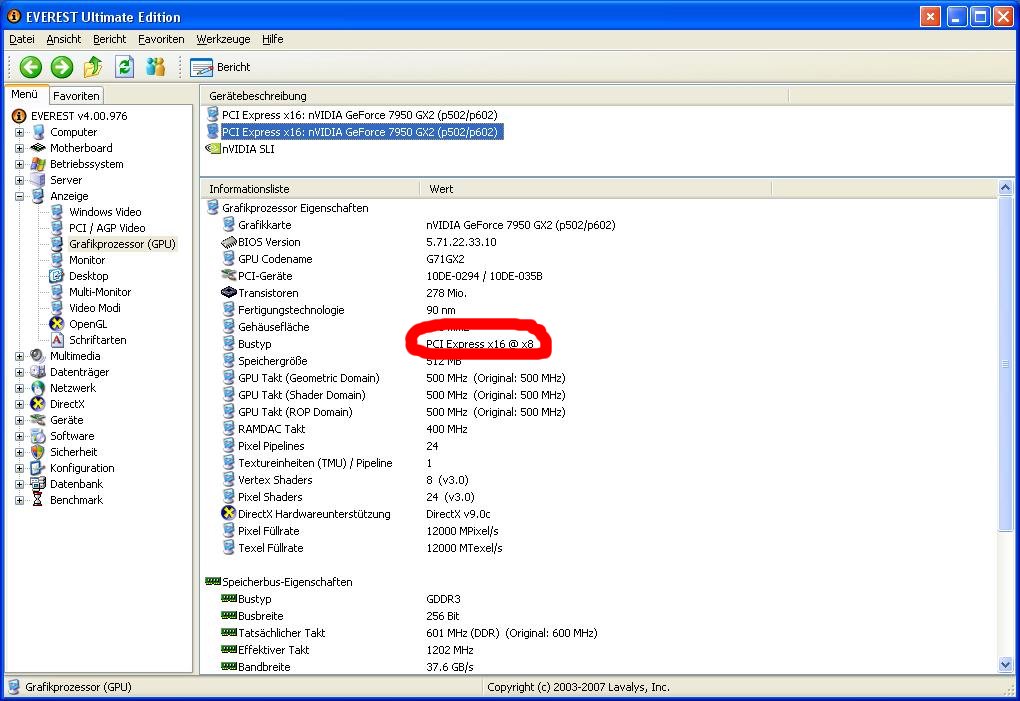The height and width of the screenshot is (701, 1020).
Task: Select highlighted second GeForce 7950 GX2 device
Action: pyautogui.click(x=362, y=132)
